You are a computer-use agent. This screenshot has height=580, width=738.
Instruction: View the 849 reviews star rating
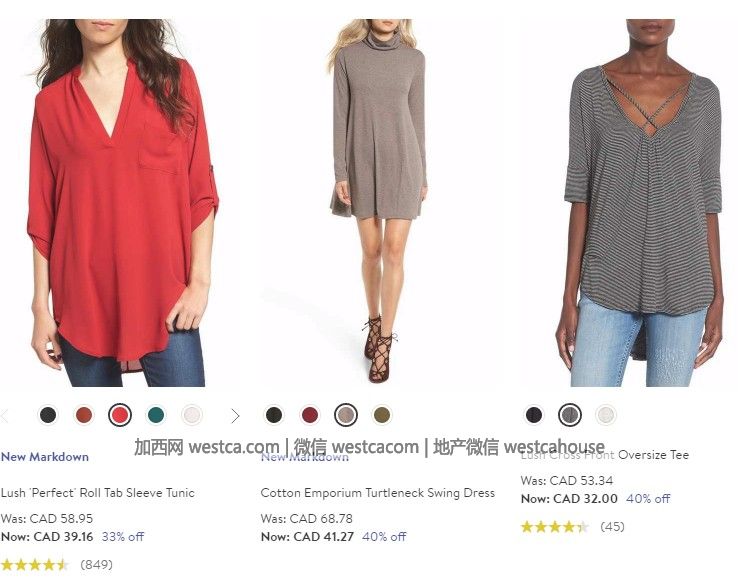[56, 564]
